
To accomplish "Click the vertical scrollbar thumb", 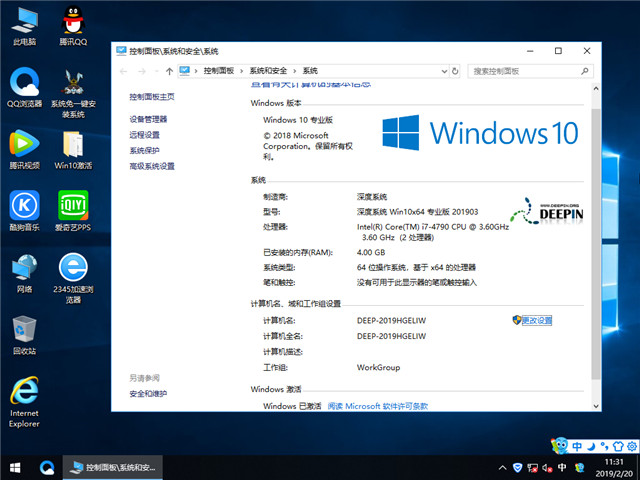I will [x=596, y=244].
